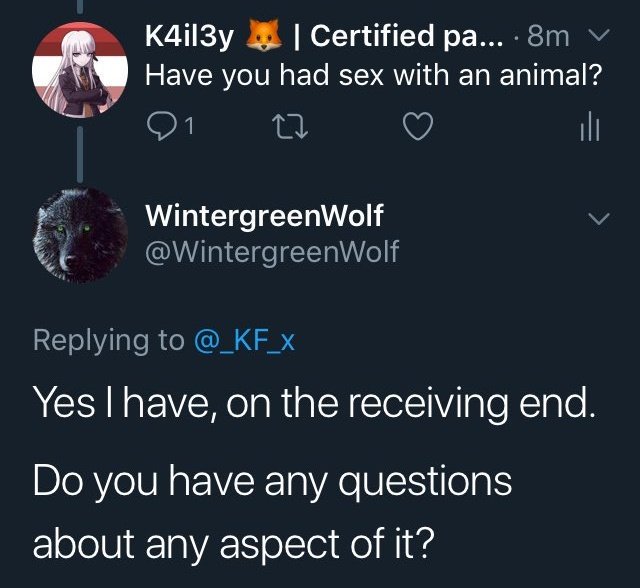
Task: Click the truncated "Certified pa..." name text
Action: [x=407, y=36]
